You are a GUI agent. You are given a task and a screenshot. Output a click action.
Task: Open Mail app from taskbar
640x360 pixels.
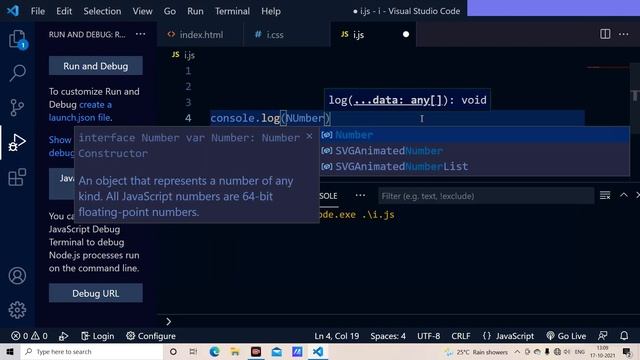(x=276, y=351)
